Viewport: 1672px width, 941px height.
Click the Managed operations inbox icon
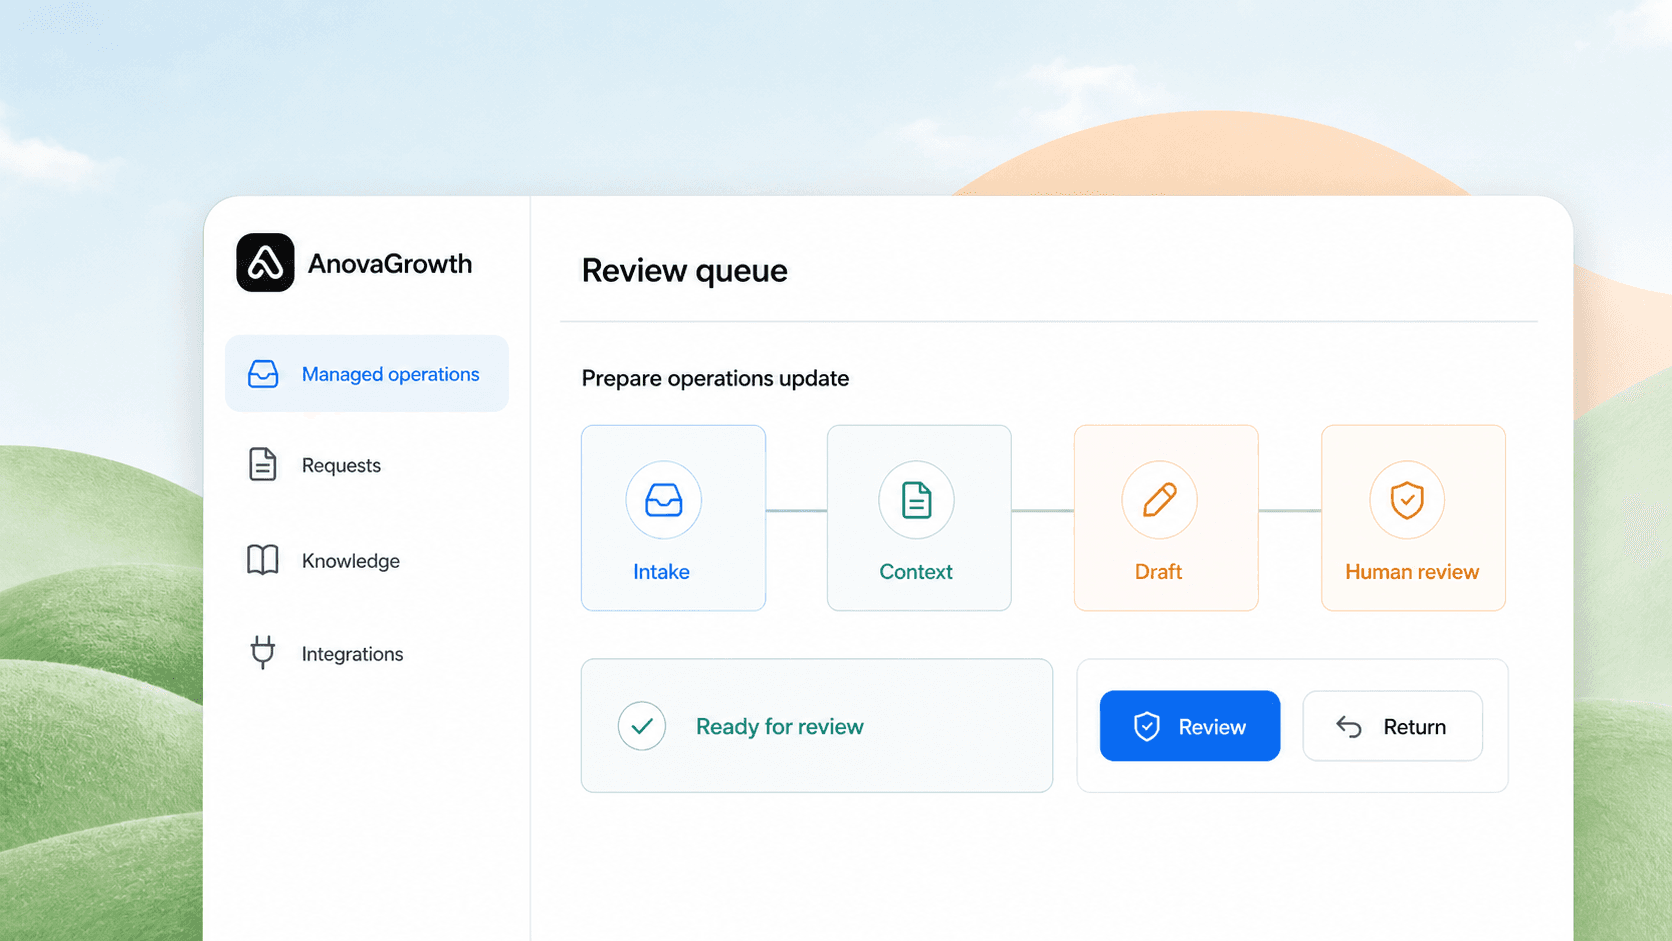tap(263, 374)
